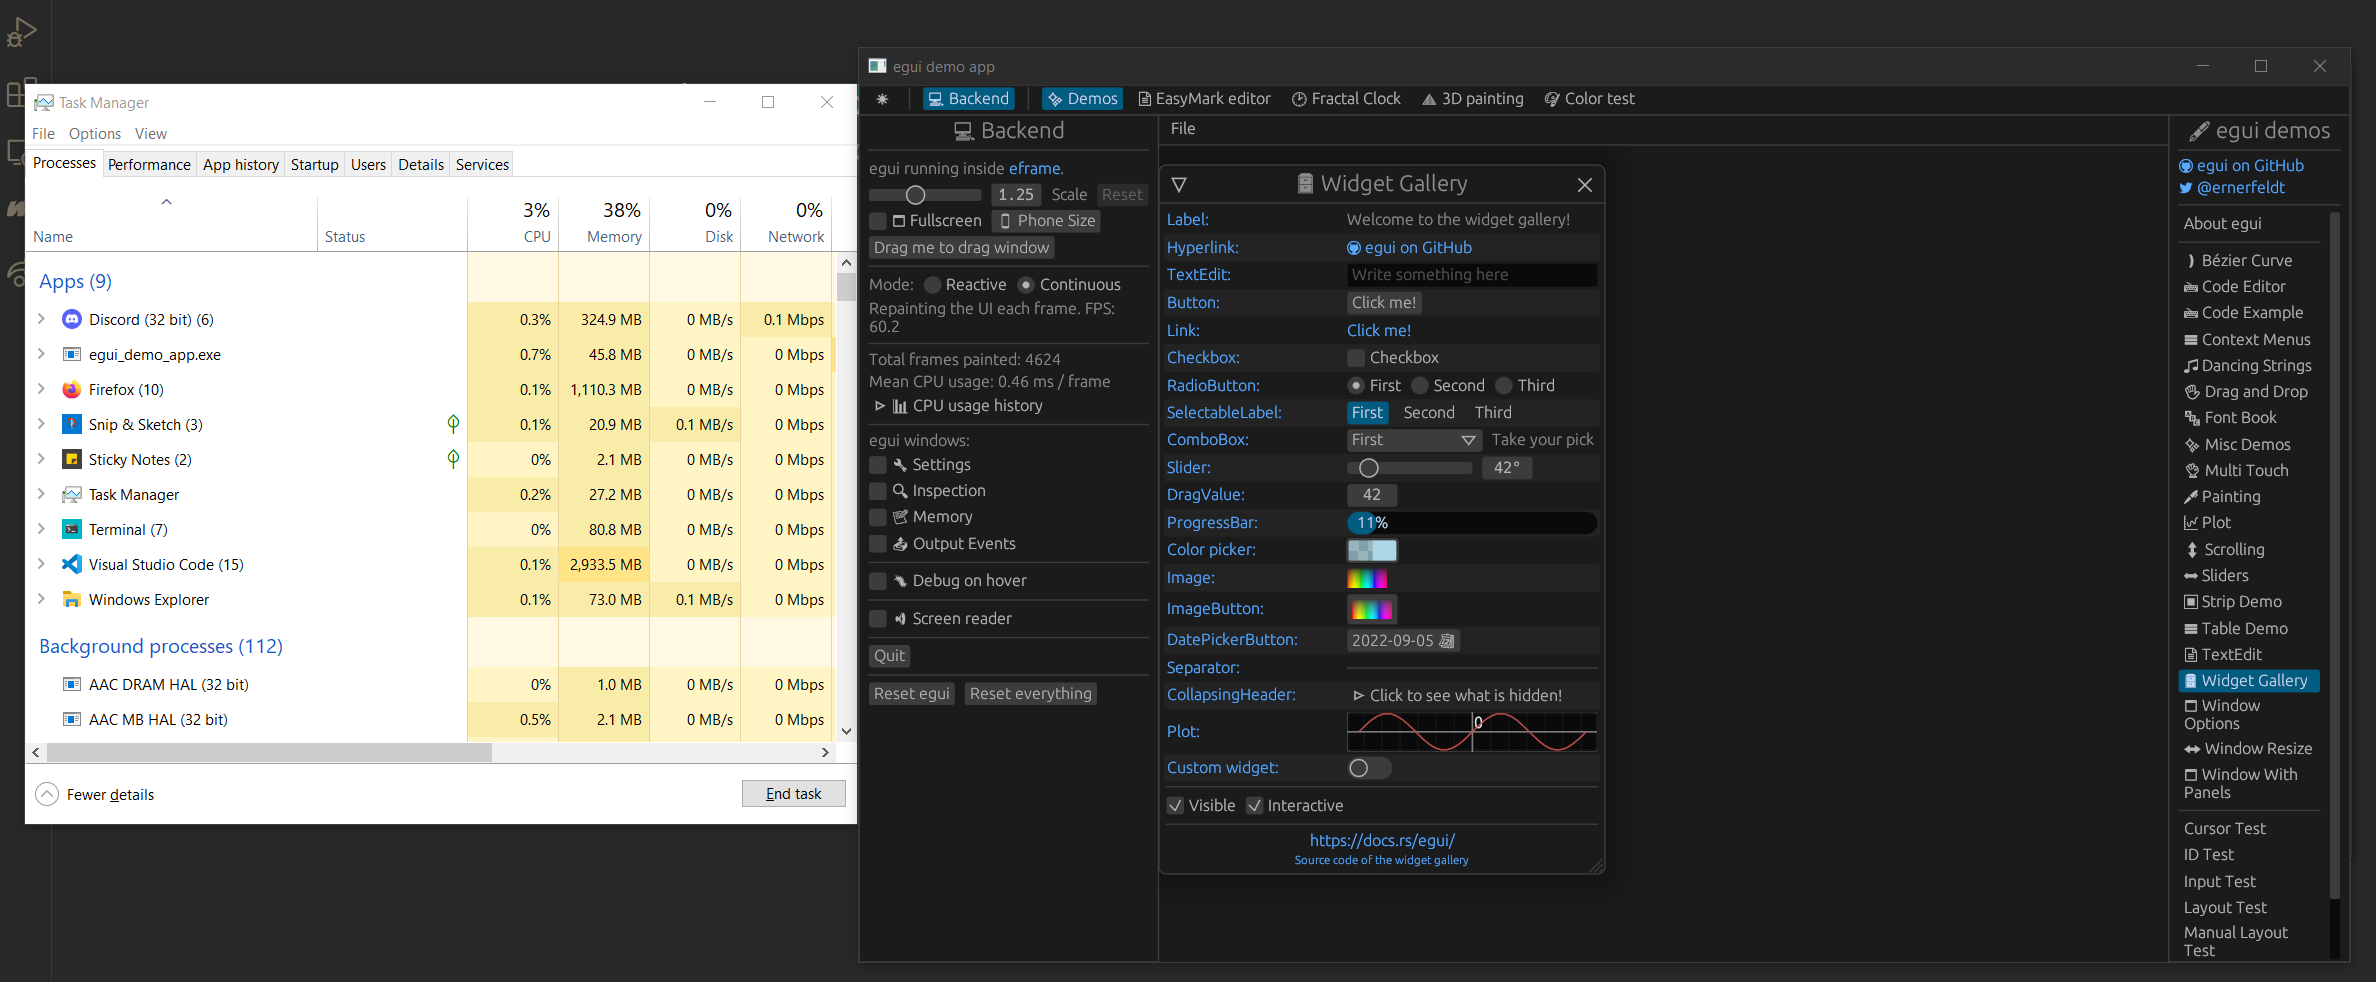Click the sun icon to switch theme

click(883, 99)
